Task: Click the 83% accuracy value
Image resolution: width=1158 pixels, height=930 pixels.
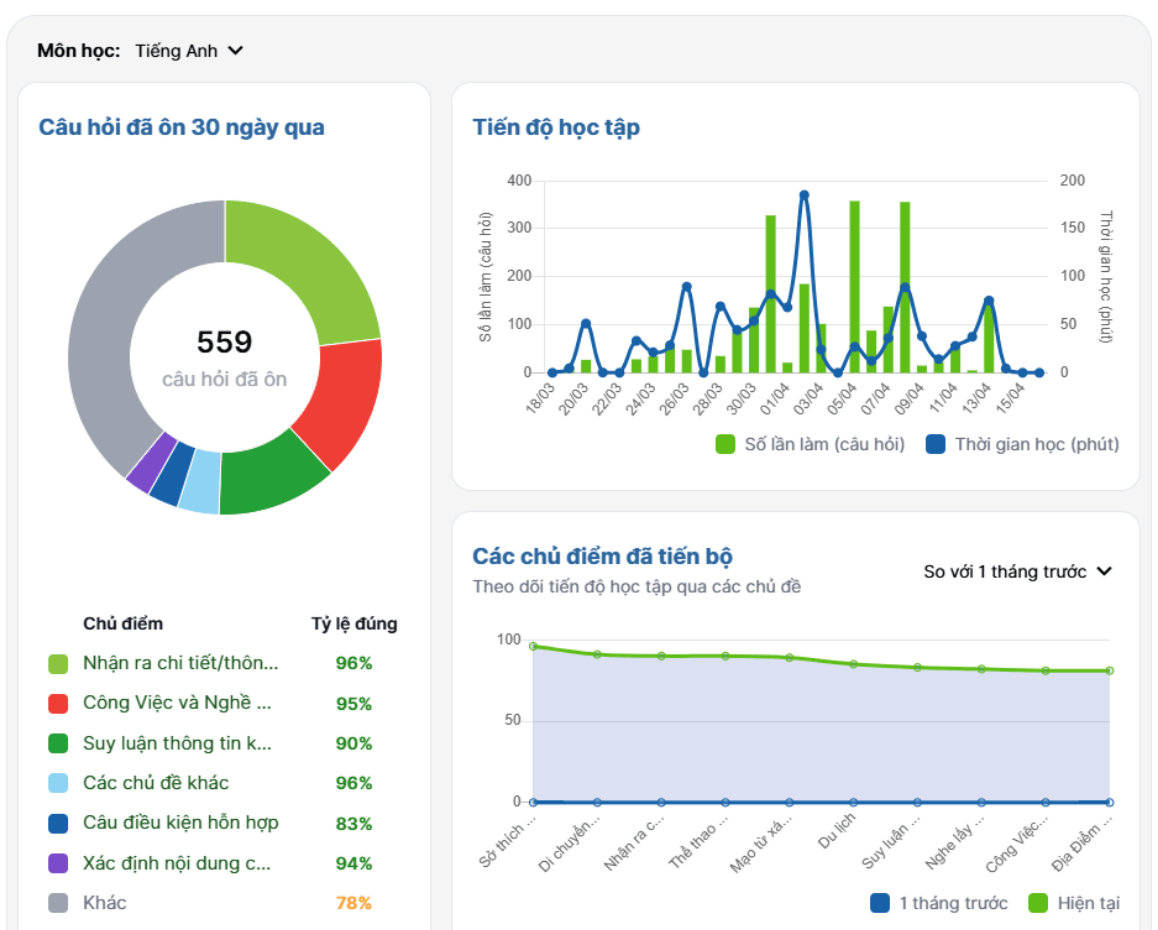Action: tap(354, 823)
